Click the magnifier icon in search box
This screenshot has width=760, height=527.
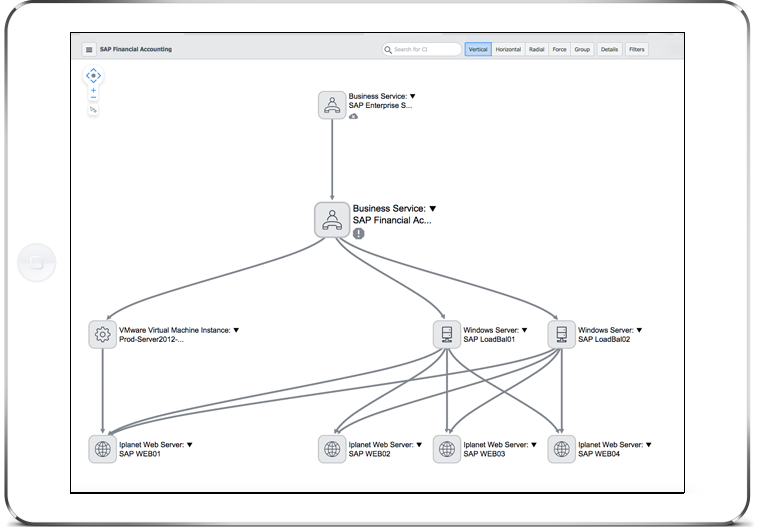coord(388,49)
